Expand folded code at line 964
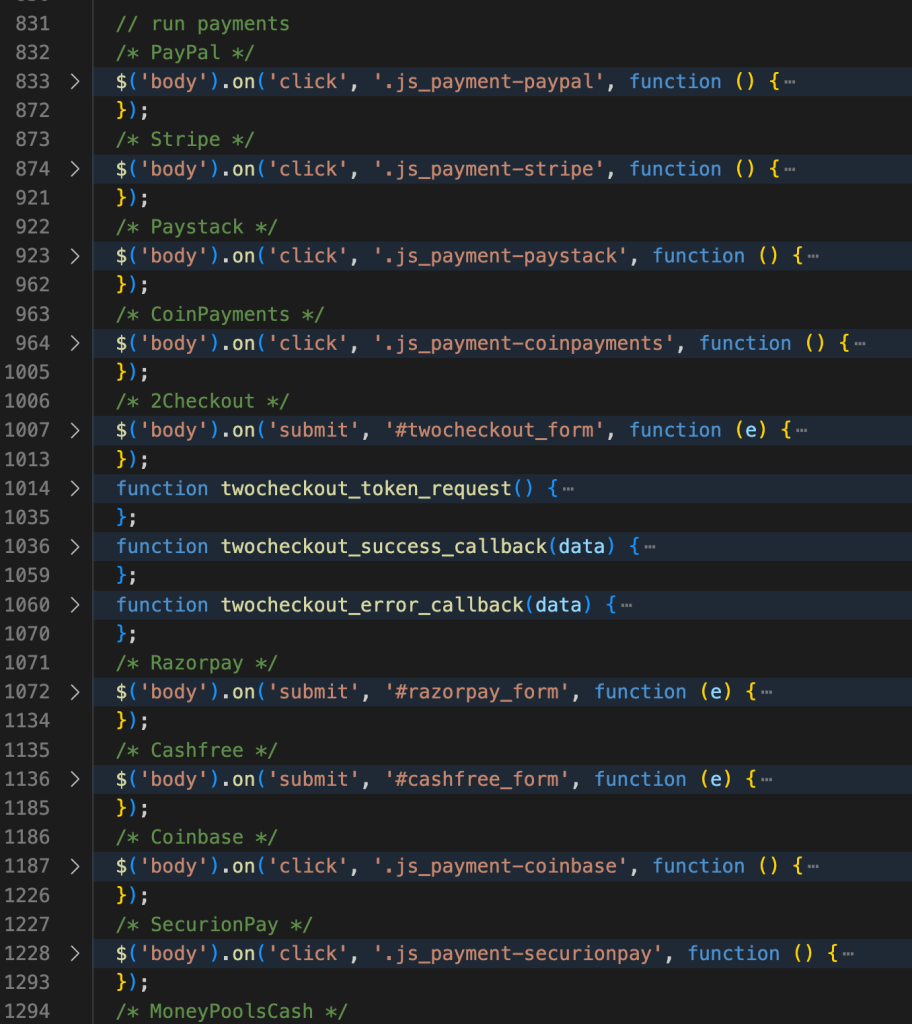This screenshot has height=1024, width=912. [x=75, y=344]
